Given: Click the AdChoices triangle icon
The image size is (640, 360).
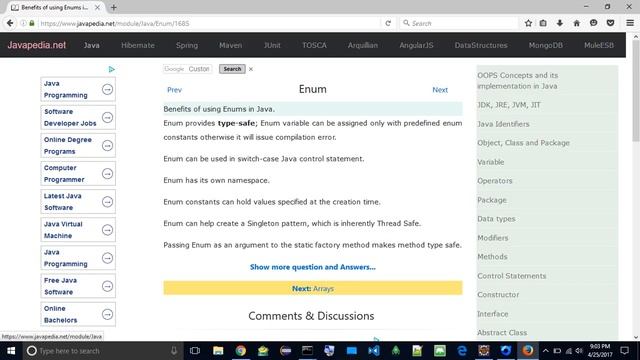Looking at the screenshot, I should tap(111, 69).
